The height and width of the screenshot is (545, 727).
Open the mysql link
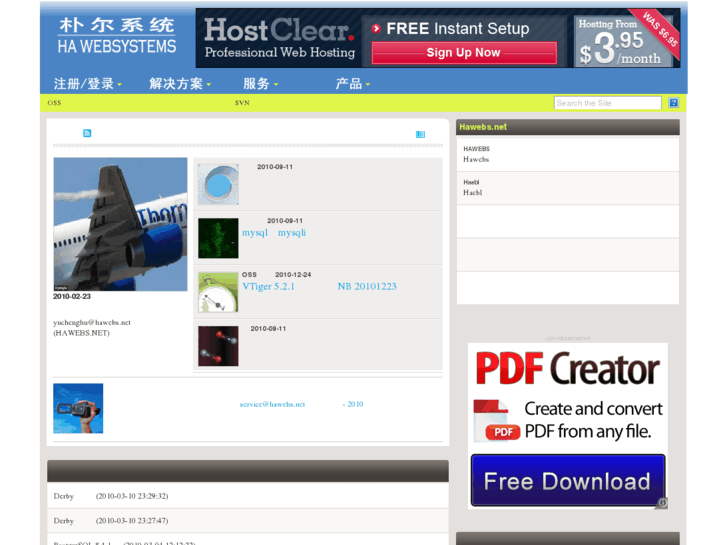click(255, 232)
